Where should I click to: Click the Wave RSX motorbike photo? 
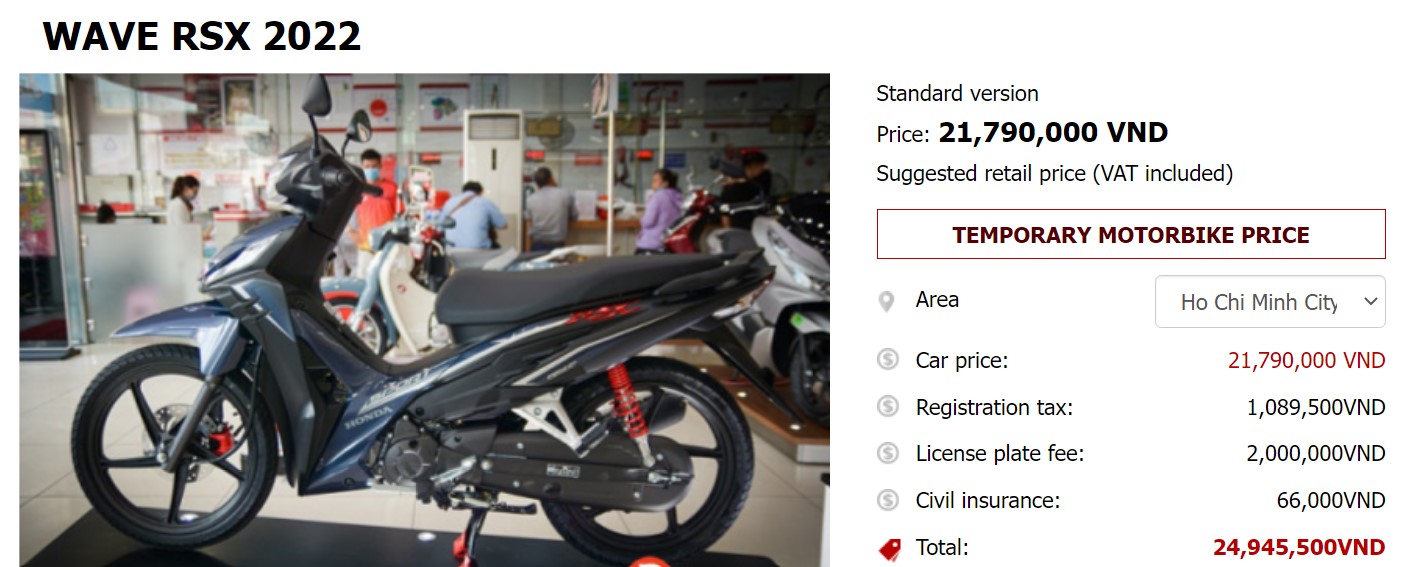[424, 320]
